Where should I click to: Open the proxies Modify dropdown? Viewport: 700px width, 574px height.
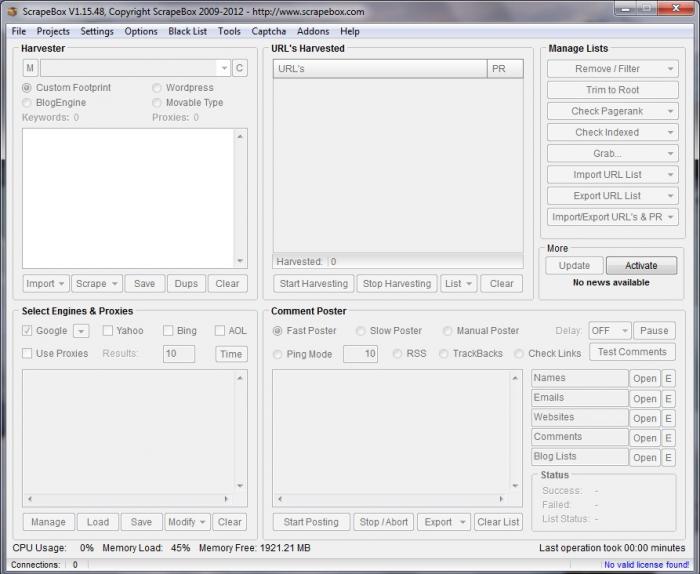coord(187,522)
